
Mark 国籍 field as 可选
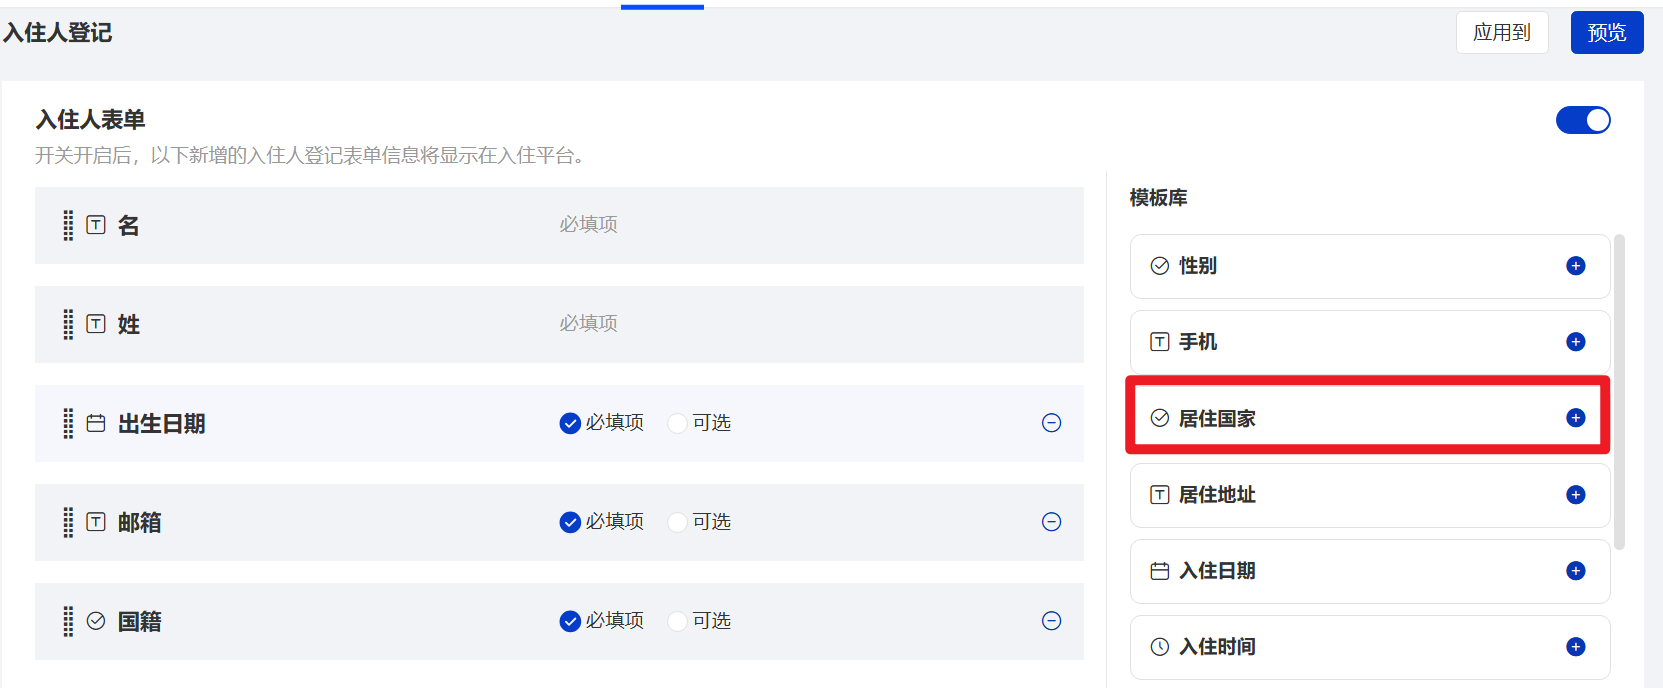(x=678, y=621)
